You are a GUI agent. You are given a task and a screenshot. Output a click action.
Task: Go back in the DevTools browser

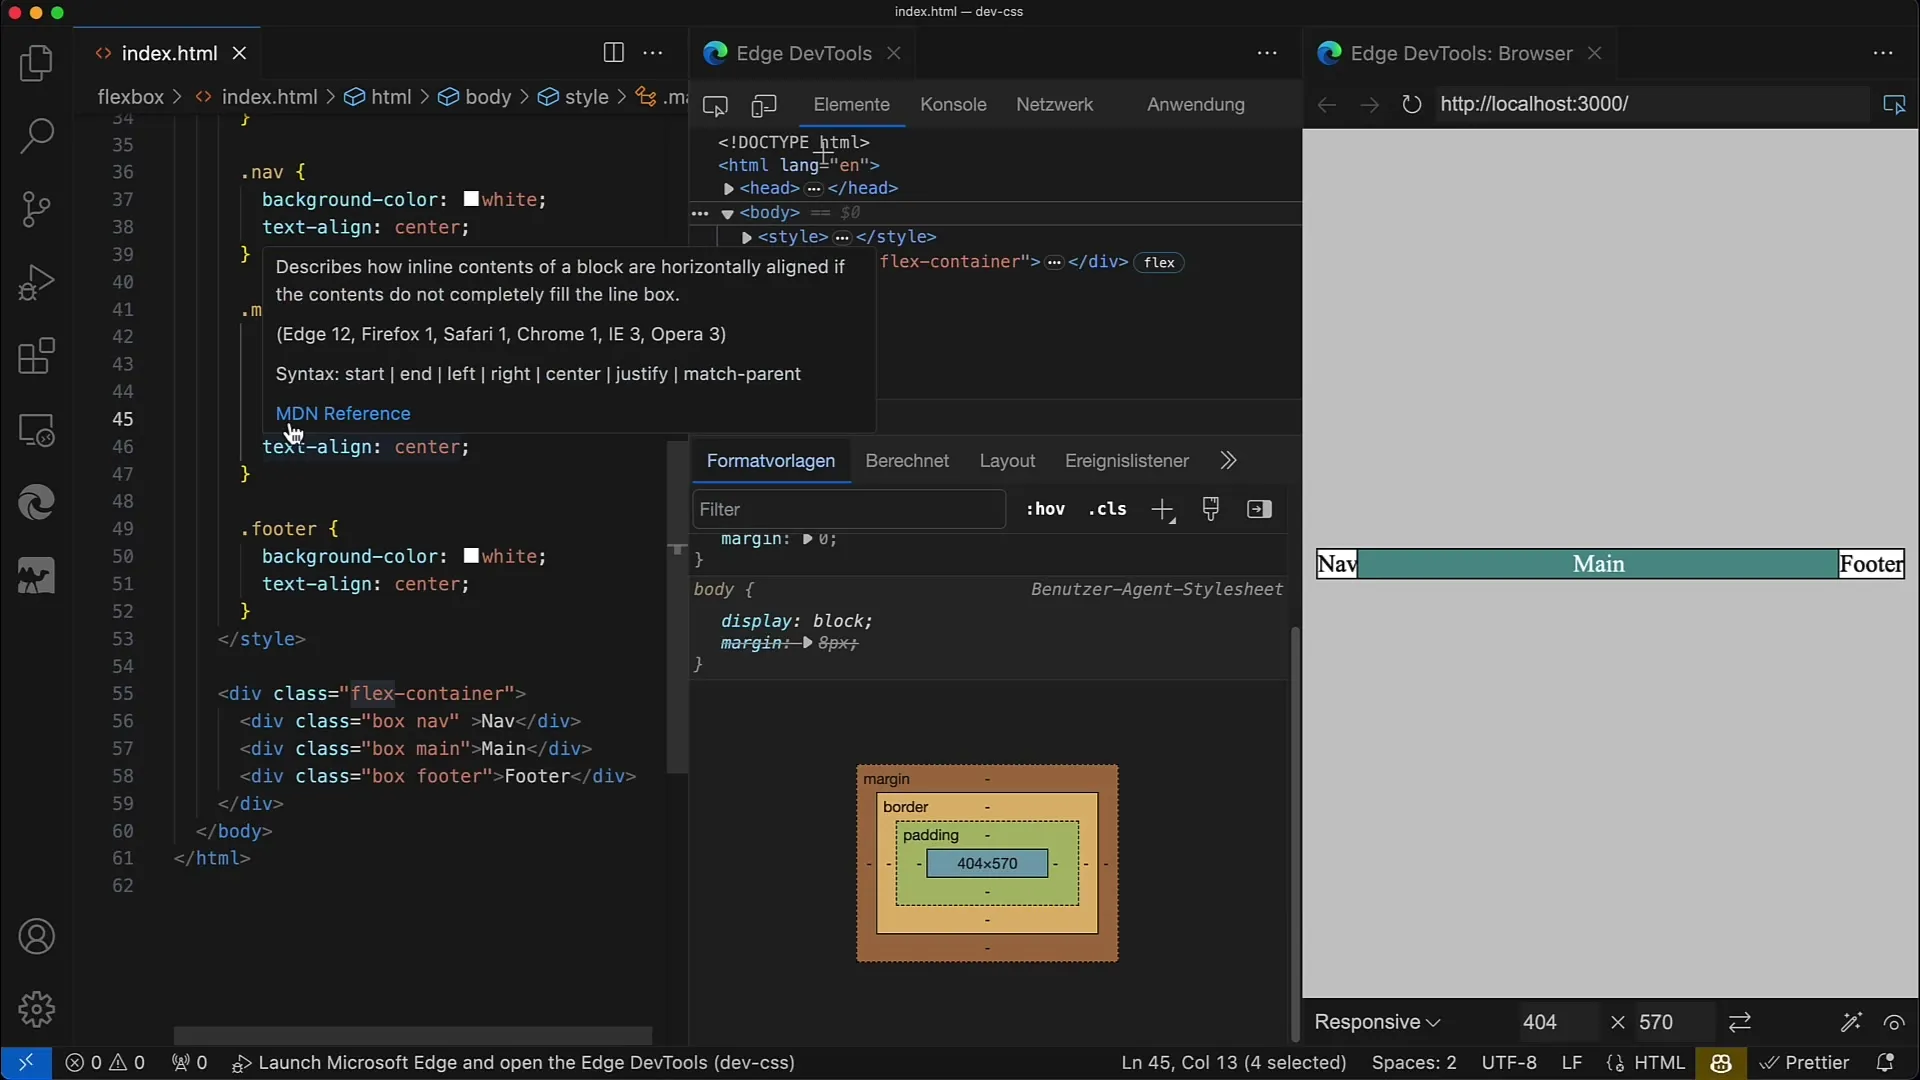[1327, 104]
